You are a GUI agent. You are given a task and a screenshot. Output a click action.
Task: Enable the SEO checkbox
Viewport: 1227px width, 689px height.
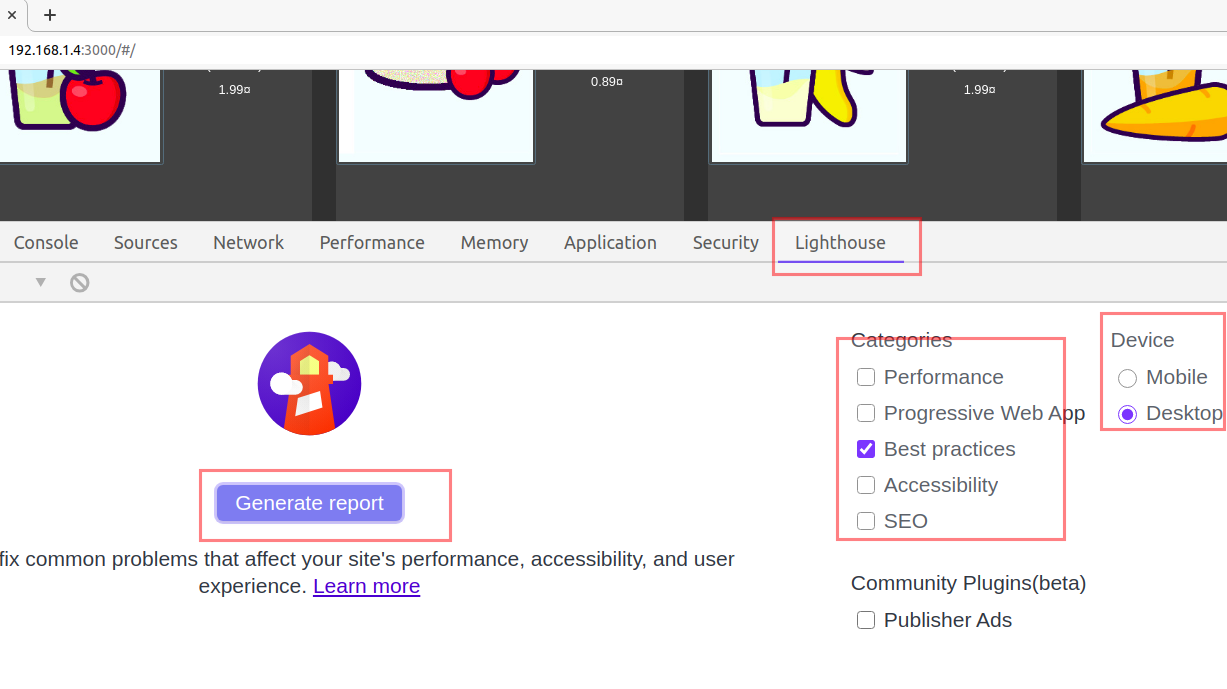click(866, 521)
